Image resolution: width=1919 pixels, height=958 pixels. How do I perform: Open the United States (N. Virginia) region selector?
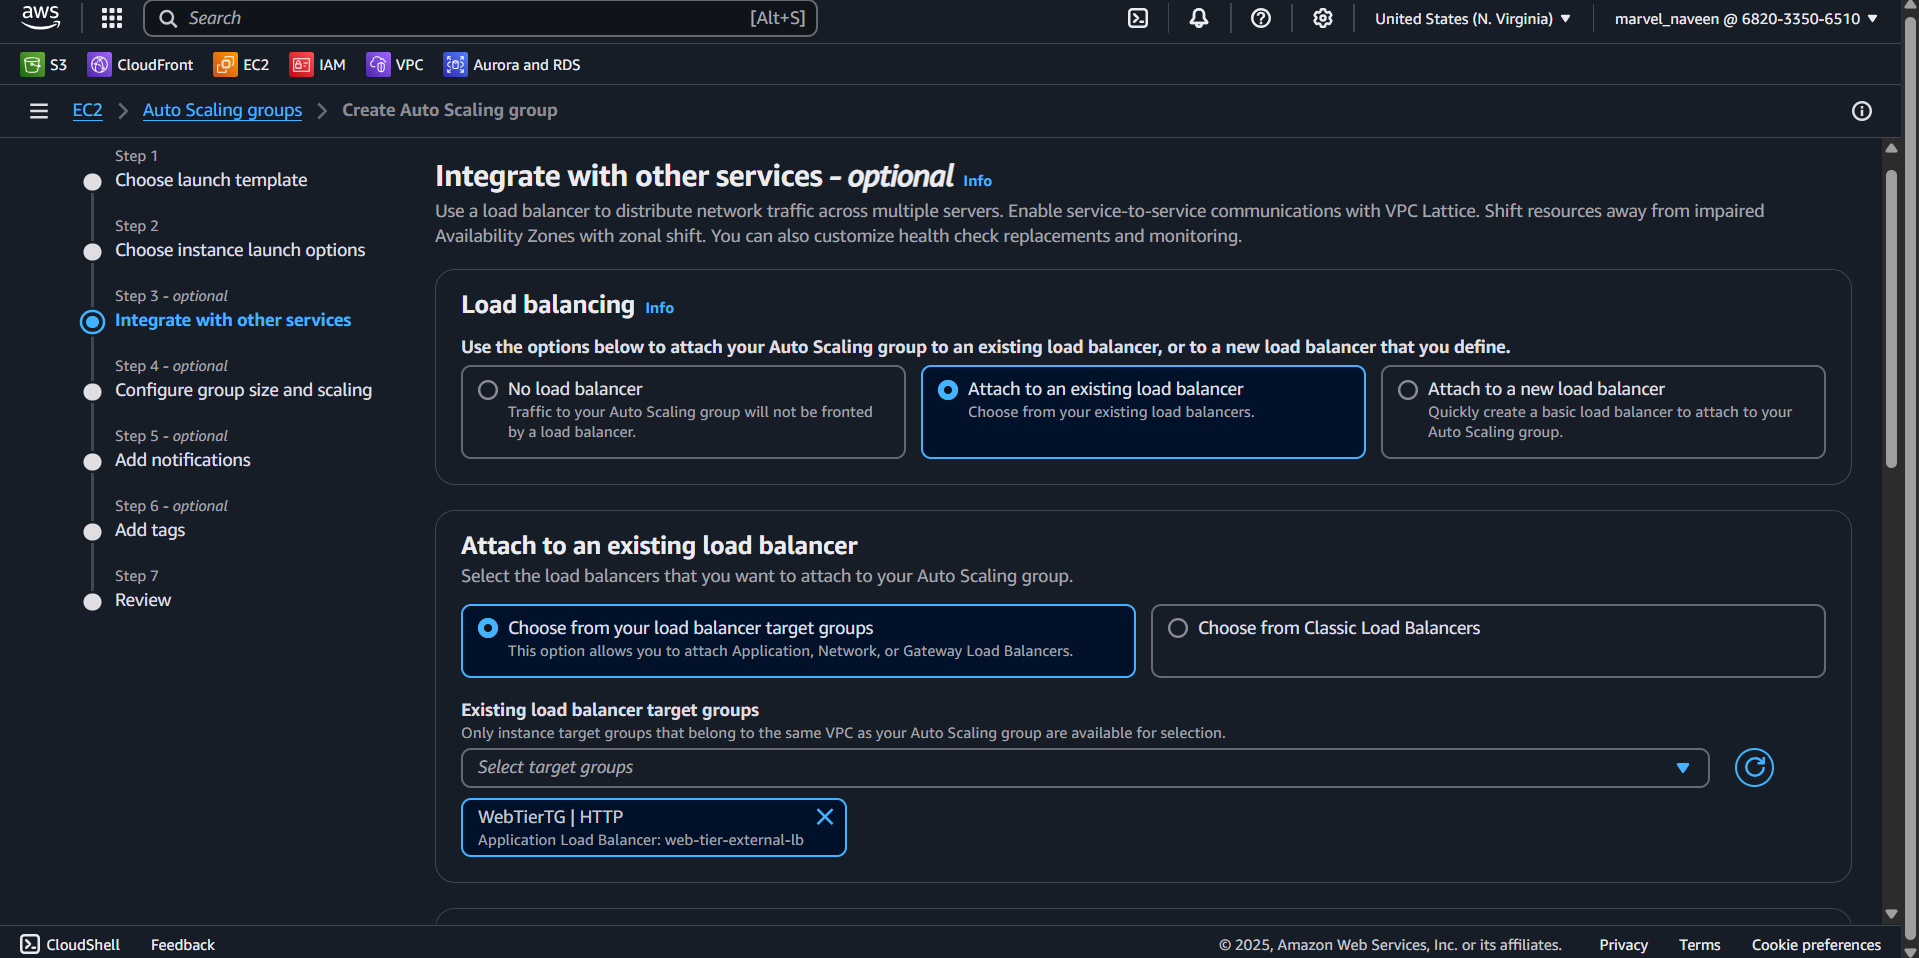(x=1473, y=18)
